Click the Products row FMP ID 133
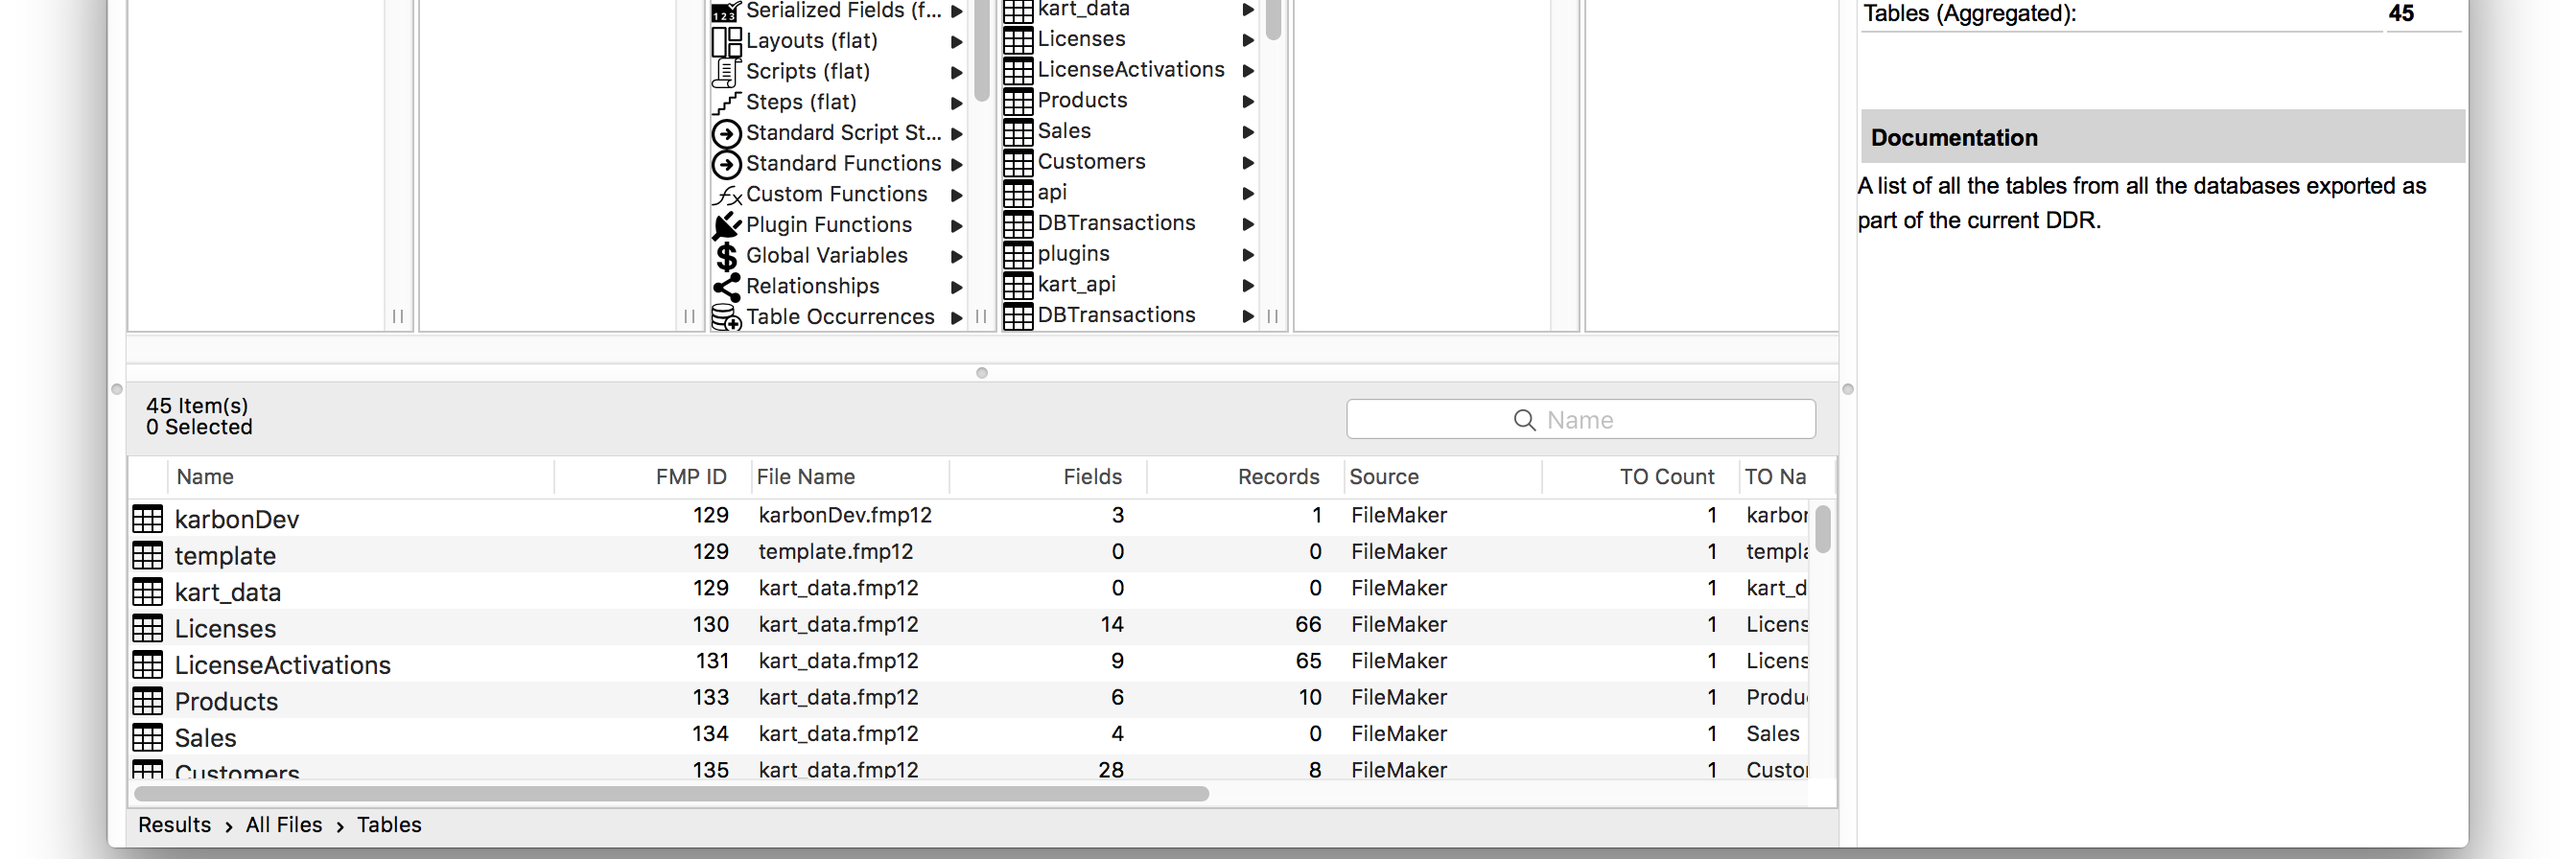2576x859 pixels. pos(710,697)
